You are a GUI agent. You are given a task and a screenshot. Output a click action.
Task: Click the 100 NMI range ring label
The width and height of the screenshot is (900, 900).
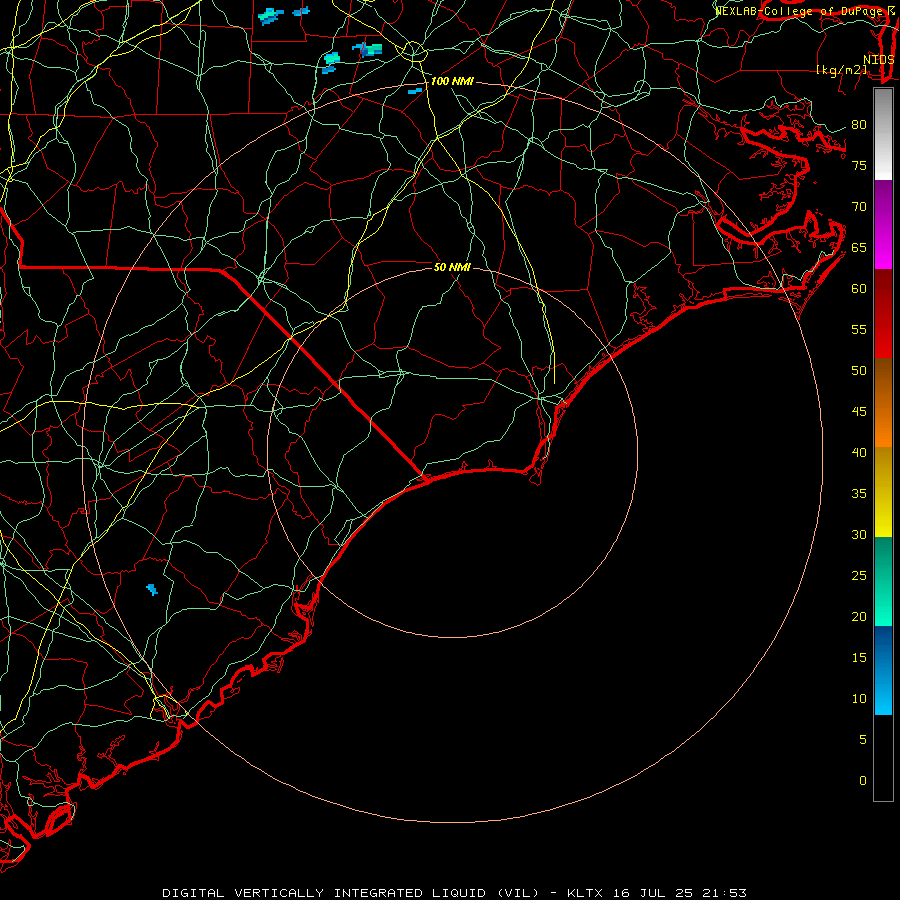tap(452, 82)
